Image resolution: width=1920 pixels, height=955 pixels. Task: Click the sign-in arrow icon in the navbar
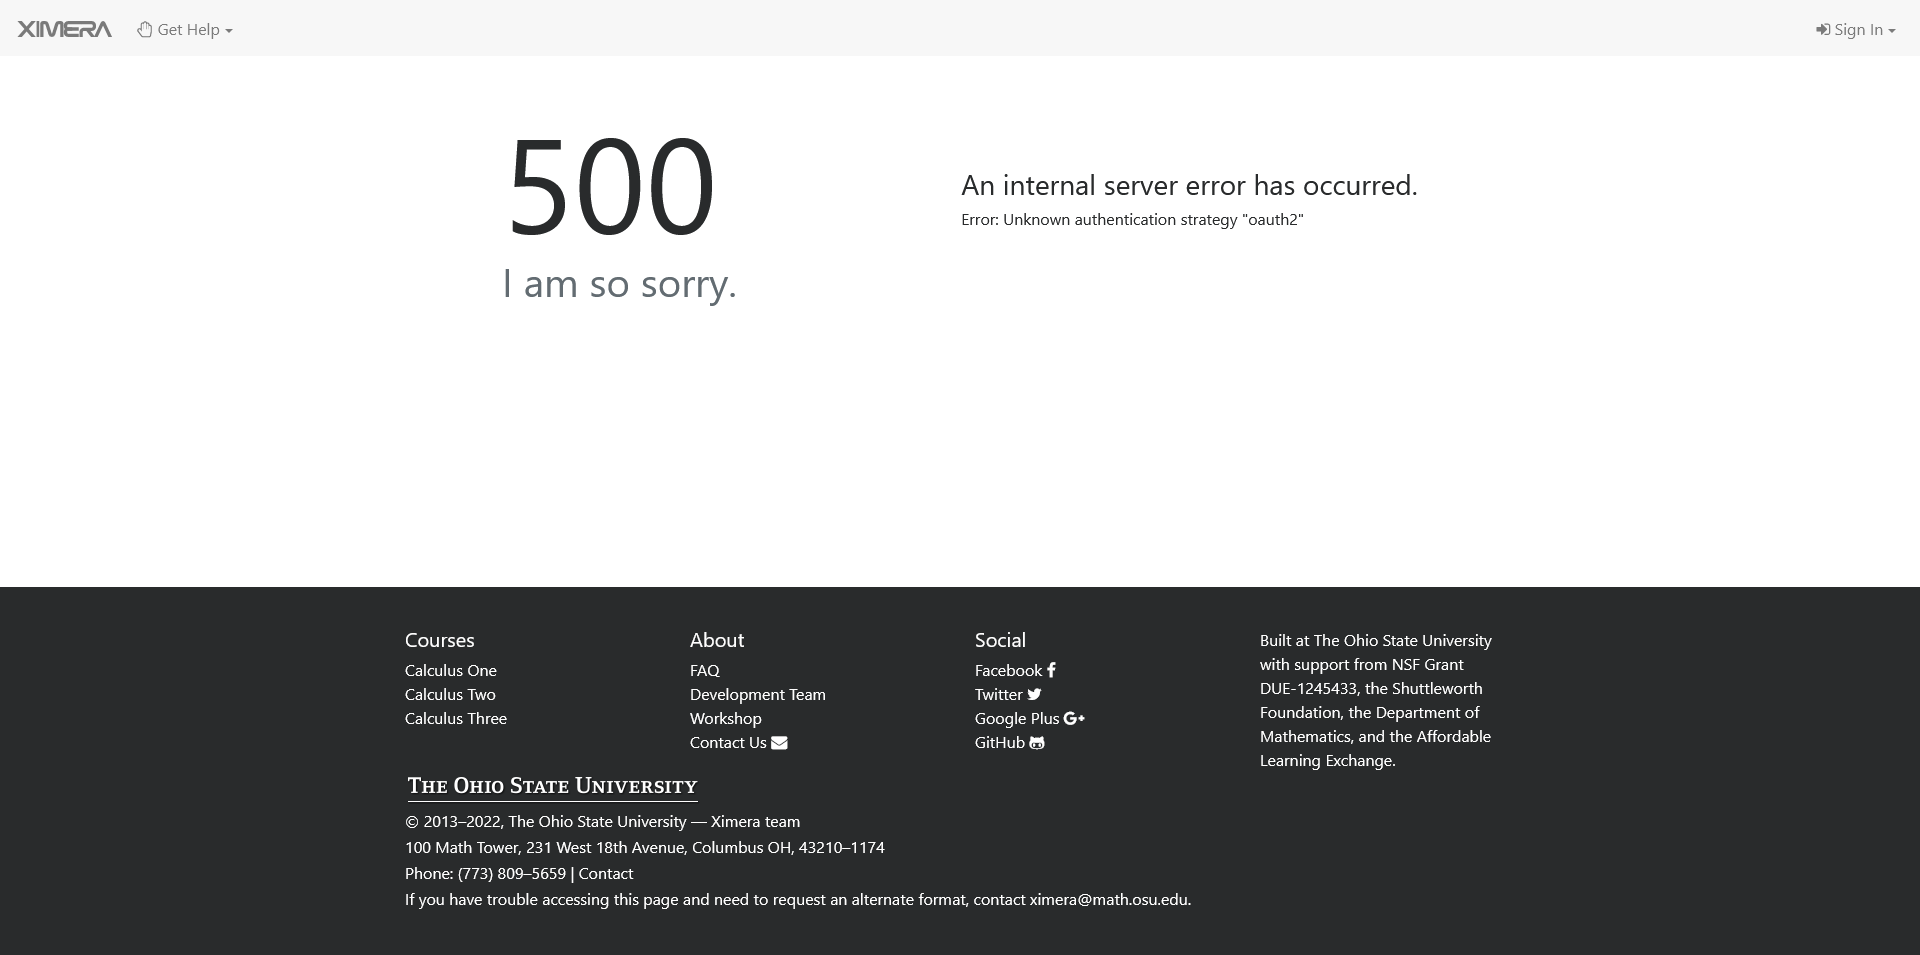[1824, 28]
